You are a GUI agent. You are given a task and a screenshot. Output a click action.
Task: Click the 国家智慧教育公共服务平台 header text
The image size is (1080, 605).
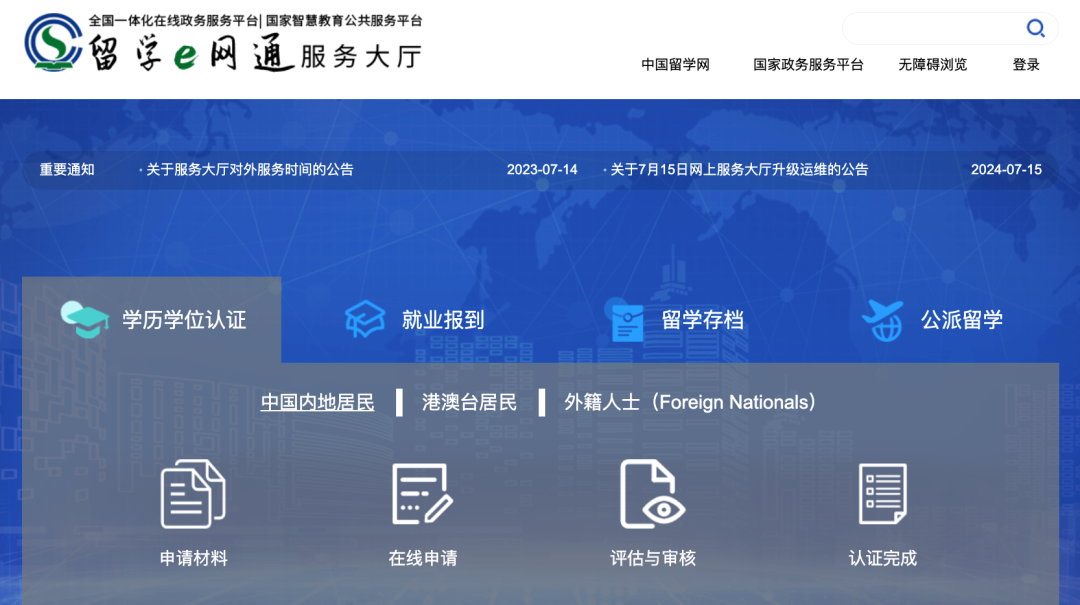click(344, 21)
